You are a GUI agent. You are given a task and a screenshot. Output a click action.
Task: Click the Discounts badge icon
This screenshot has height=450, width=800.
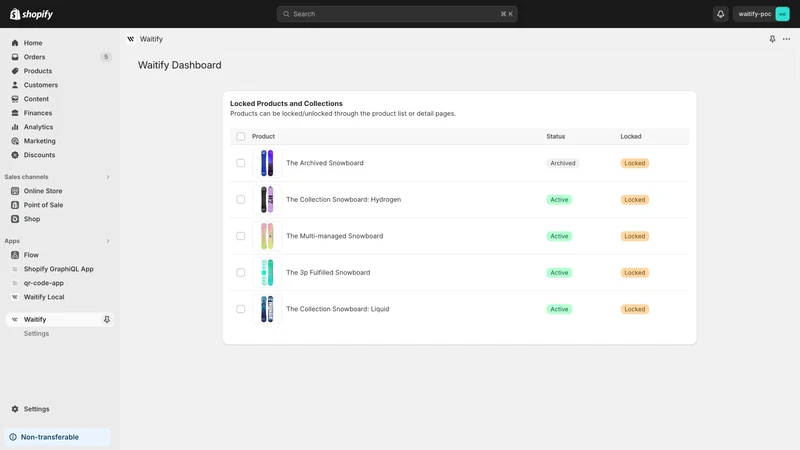click(x=15, y=155)
